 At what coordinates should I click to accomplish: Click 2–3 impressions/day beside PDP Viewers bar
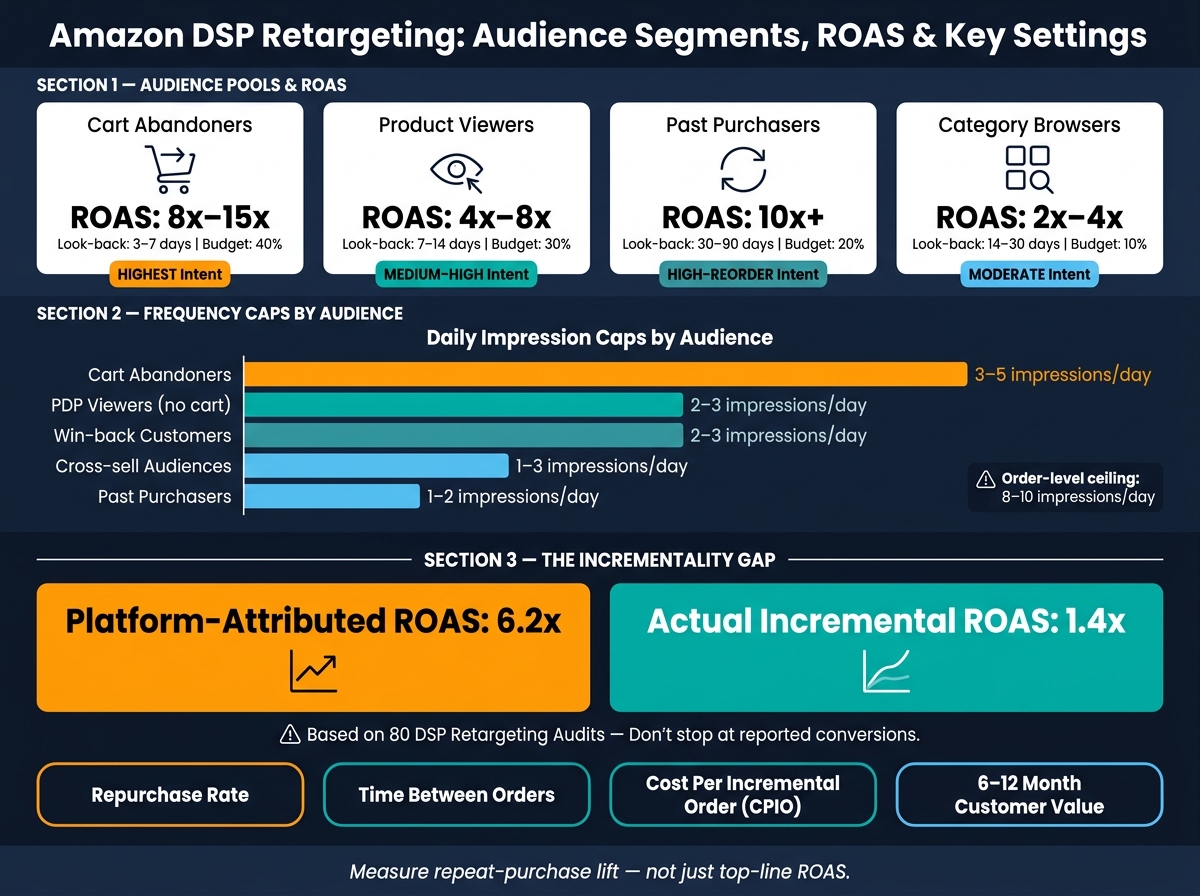tap(778, 405)
